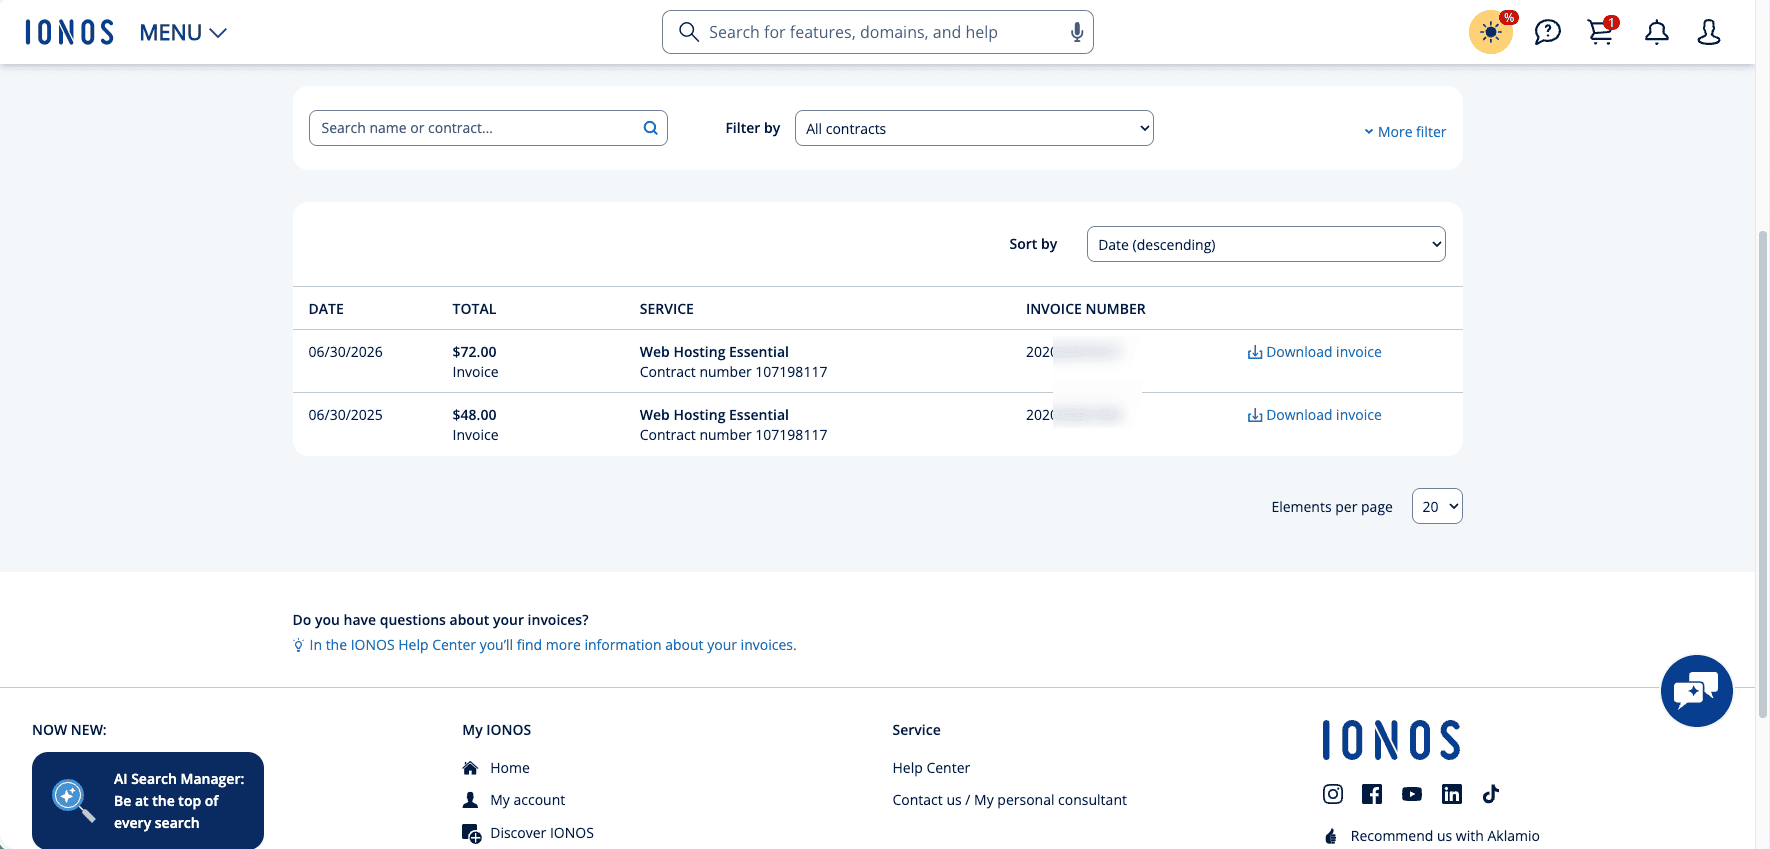Open IONOS Facebook page
The height and width of the screenshot is (849, 1770).
coord(1372,794)
